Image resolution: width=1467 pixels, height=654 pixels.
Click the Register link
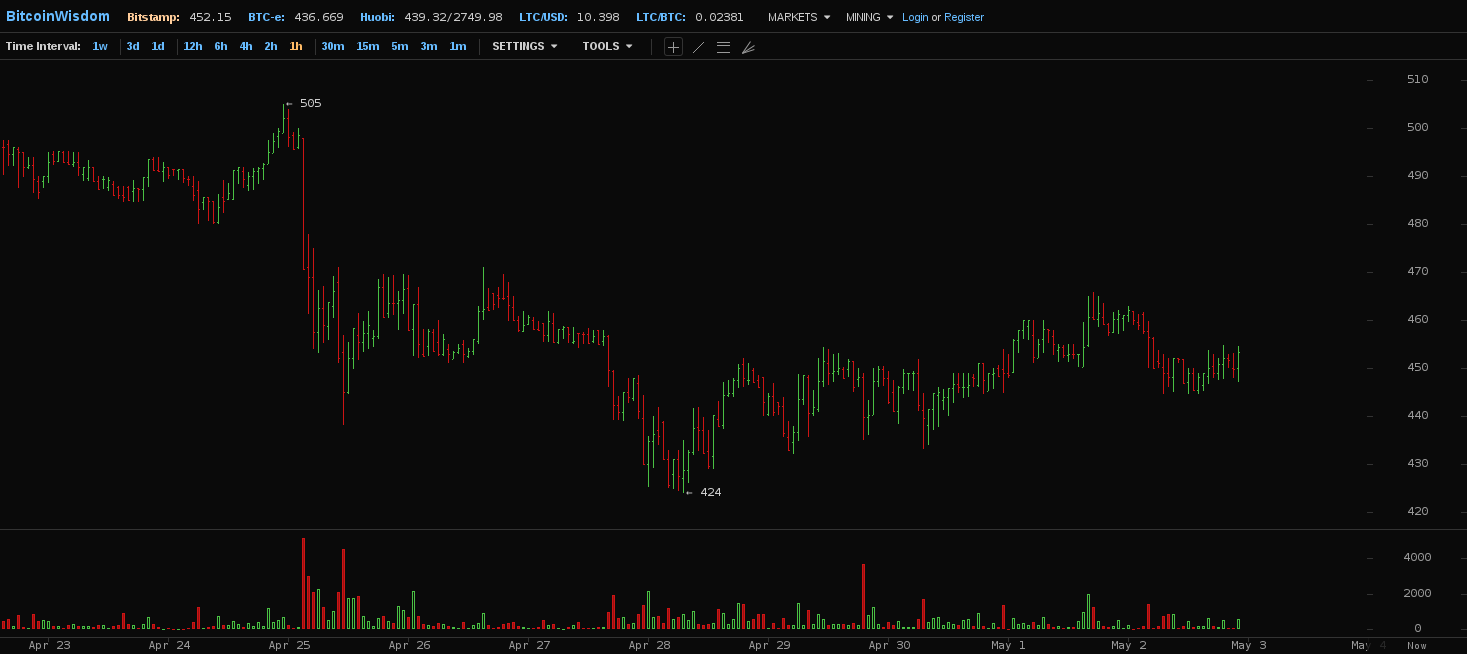[964, 17]
